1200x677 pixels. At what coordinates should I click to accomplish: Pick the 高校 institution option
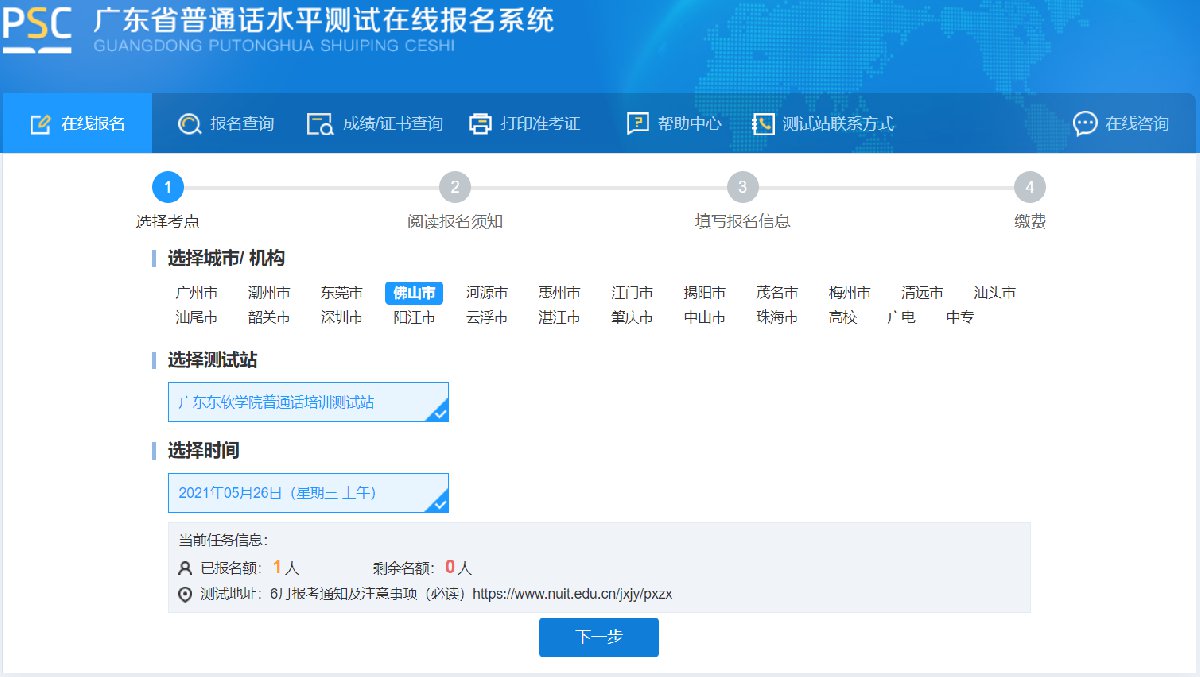click(x=843, y=318)
